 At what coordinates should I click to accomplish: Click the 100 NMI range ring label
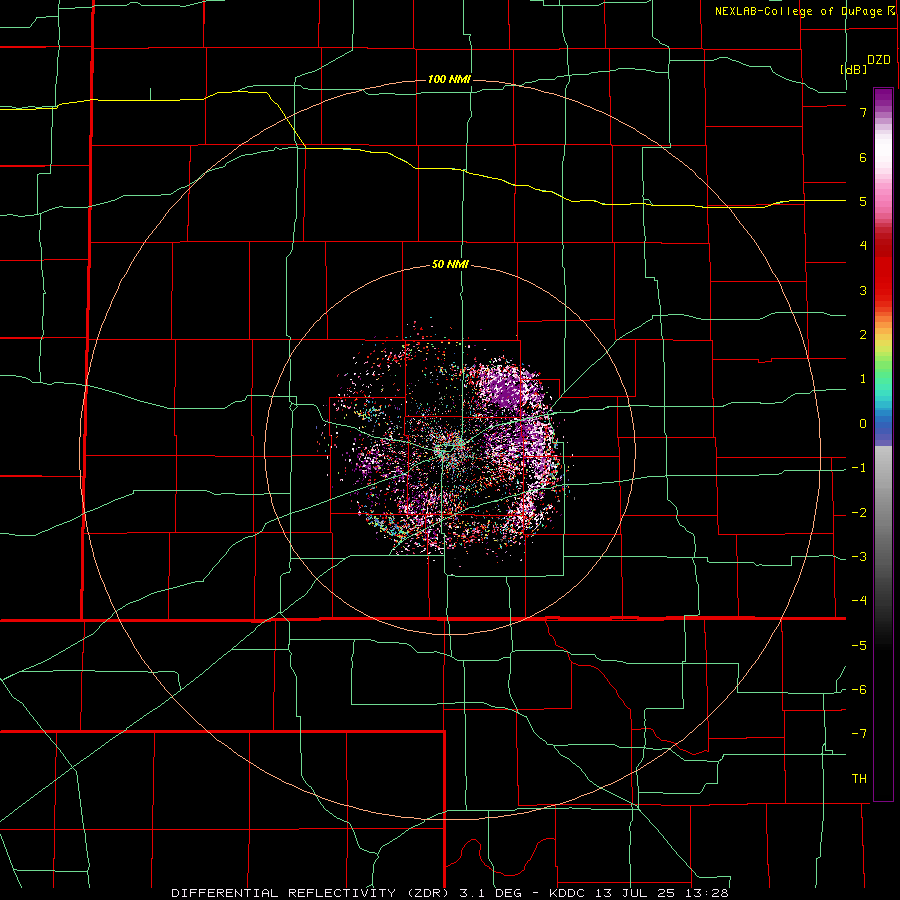tap(449, 79)
